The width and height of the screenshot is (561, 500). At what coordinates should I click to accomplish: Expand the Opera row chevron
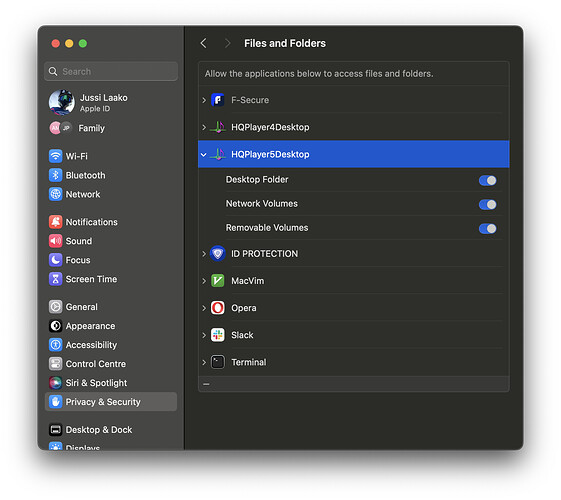[204, 308]
